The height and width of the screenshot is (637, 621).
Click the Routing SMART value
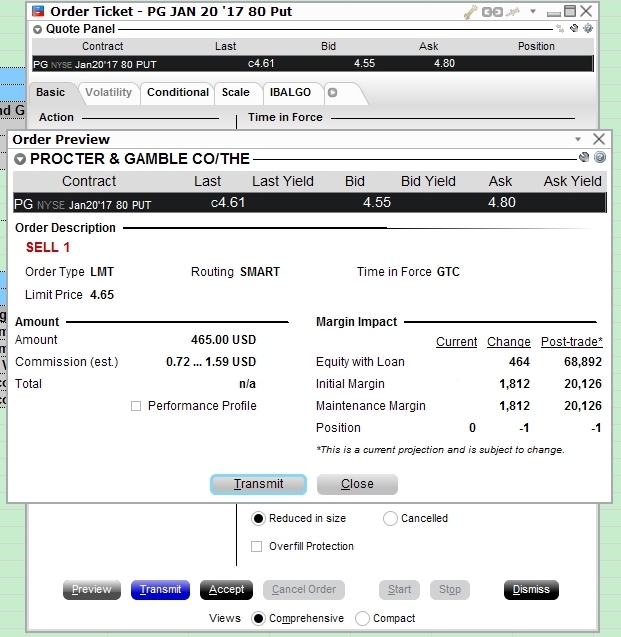point(260,272)
